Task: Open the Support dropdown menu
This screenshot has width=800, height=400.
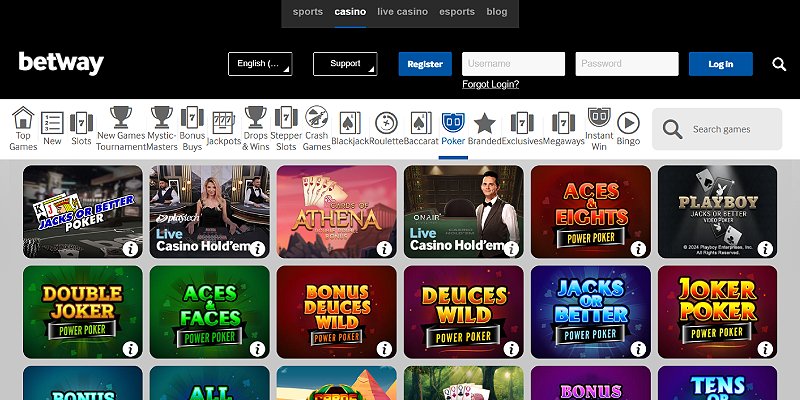Action: pyautogui.click(x=345, y=64)
